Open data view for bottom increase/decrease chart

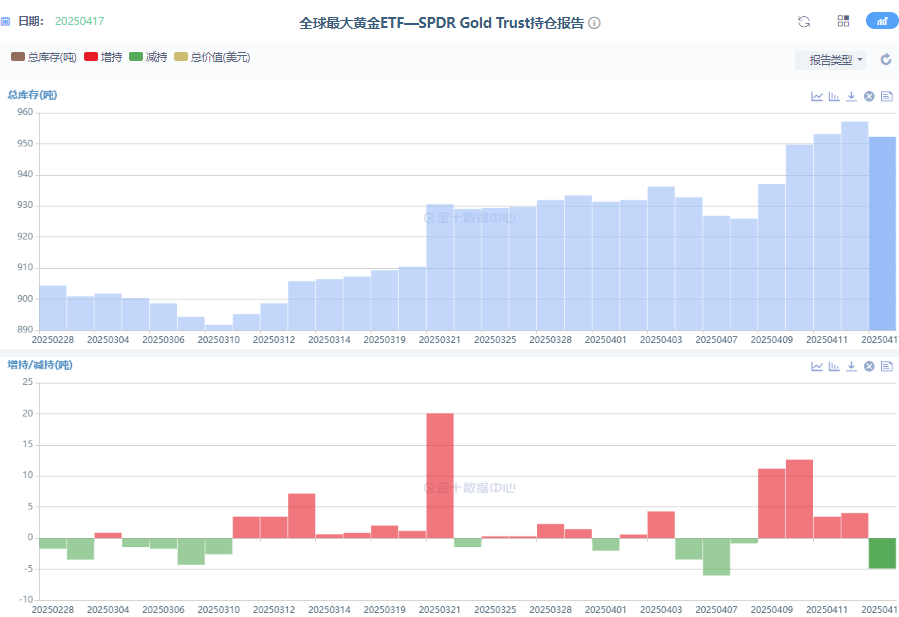[886, 366]
